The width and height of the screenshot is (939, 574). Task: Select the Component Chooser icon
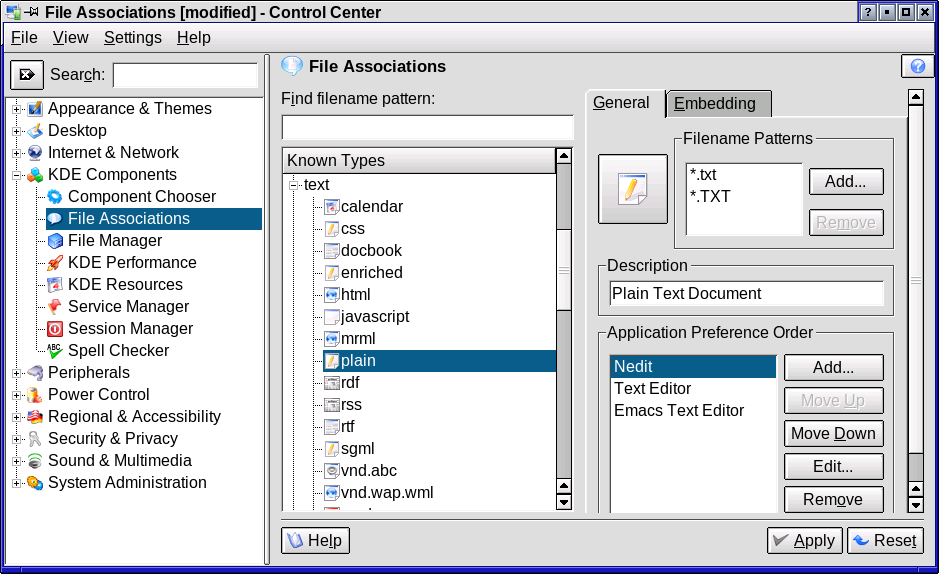55,197
